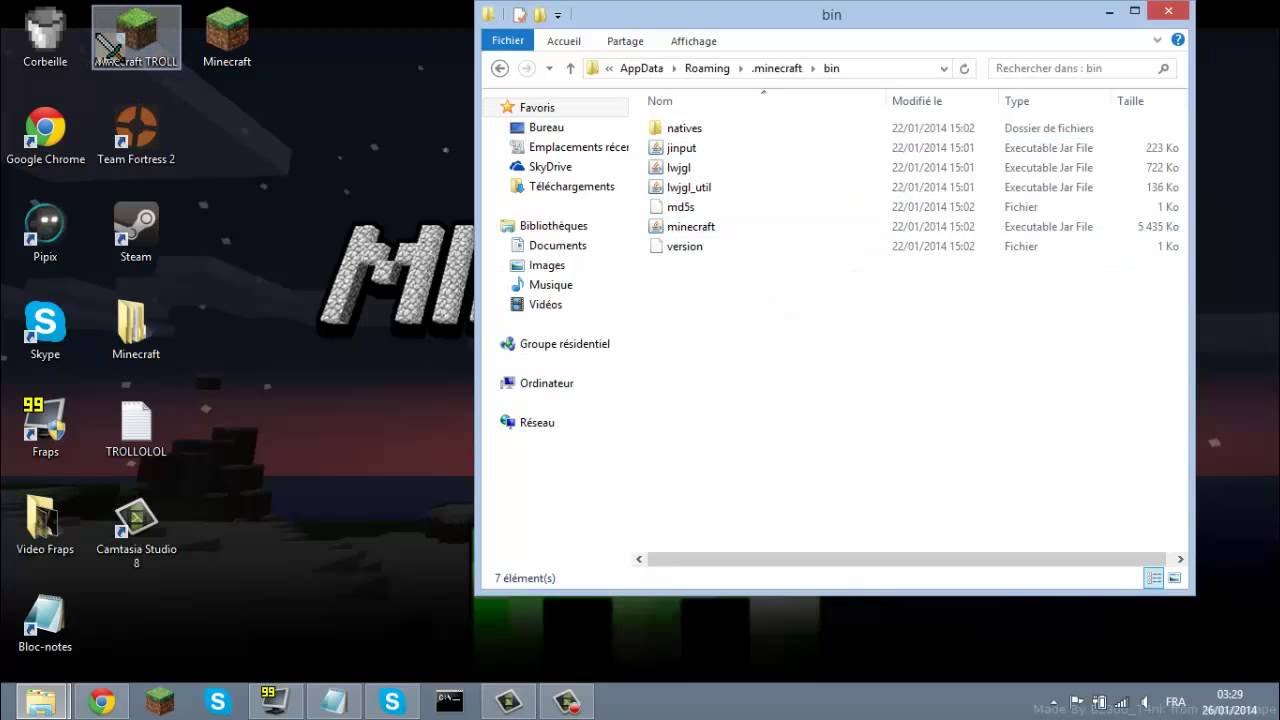Viewport: 1280px width, 720px height.
Task: Select the Minecraft grass block shortcut on desktop
Action: [227, 38]
